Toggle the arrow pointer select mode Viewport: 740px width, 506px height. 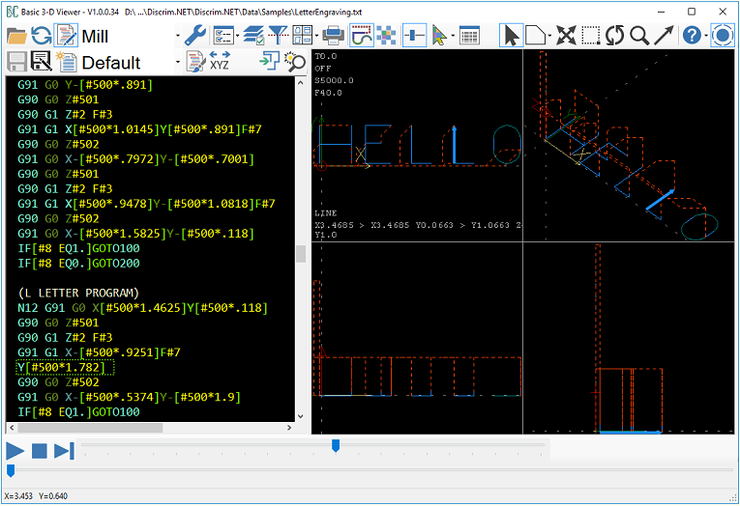click(x=511, y=36)
